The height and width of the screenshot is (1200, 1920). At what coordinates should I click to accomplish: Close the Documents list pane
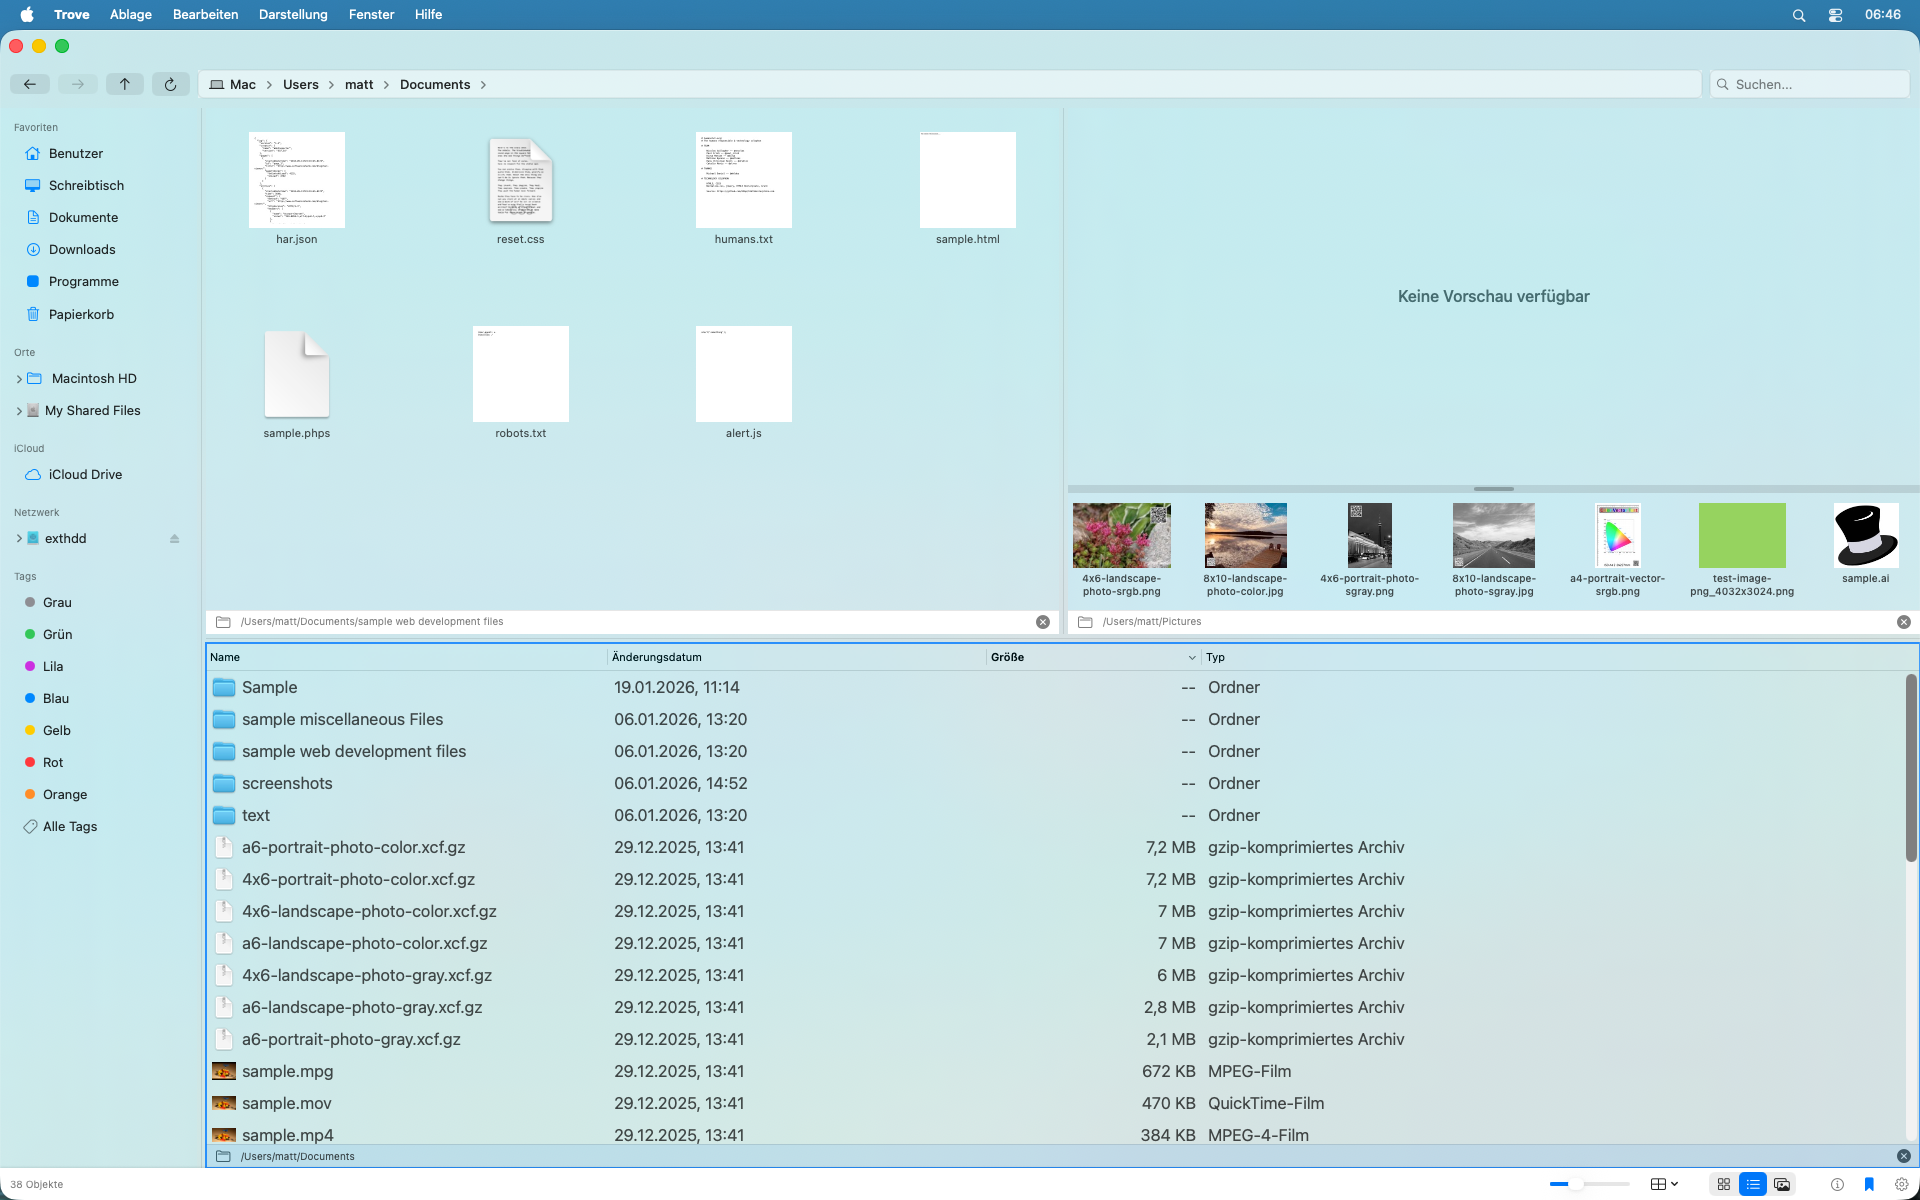(x=1904, y=1156)
